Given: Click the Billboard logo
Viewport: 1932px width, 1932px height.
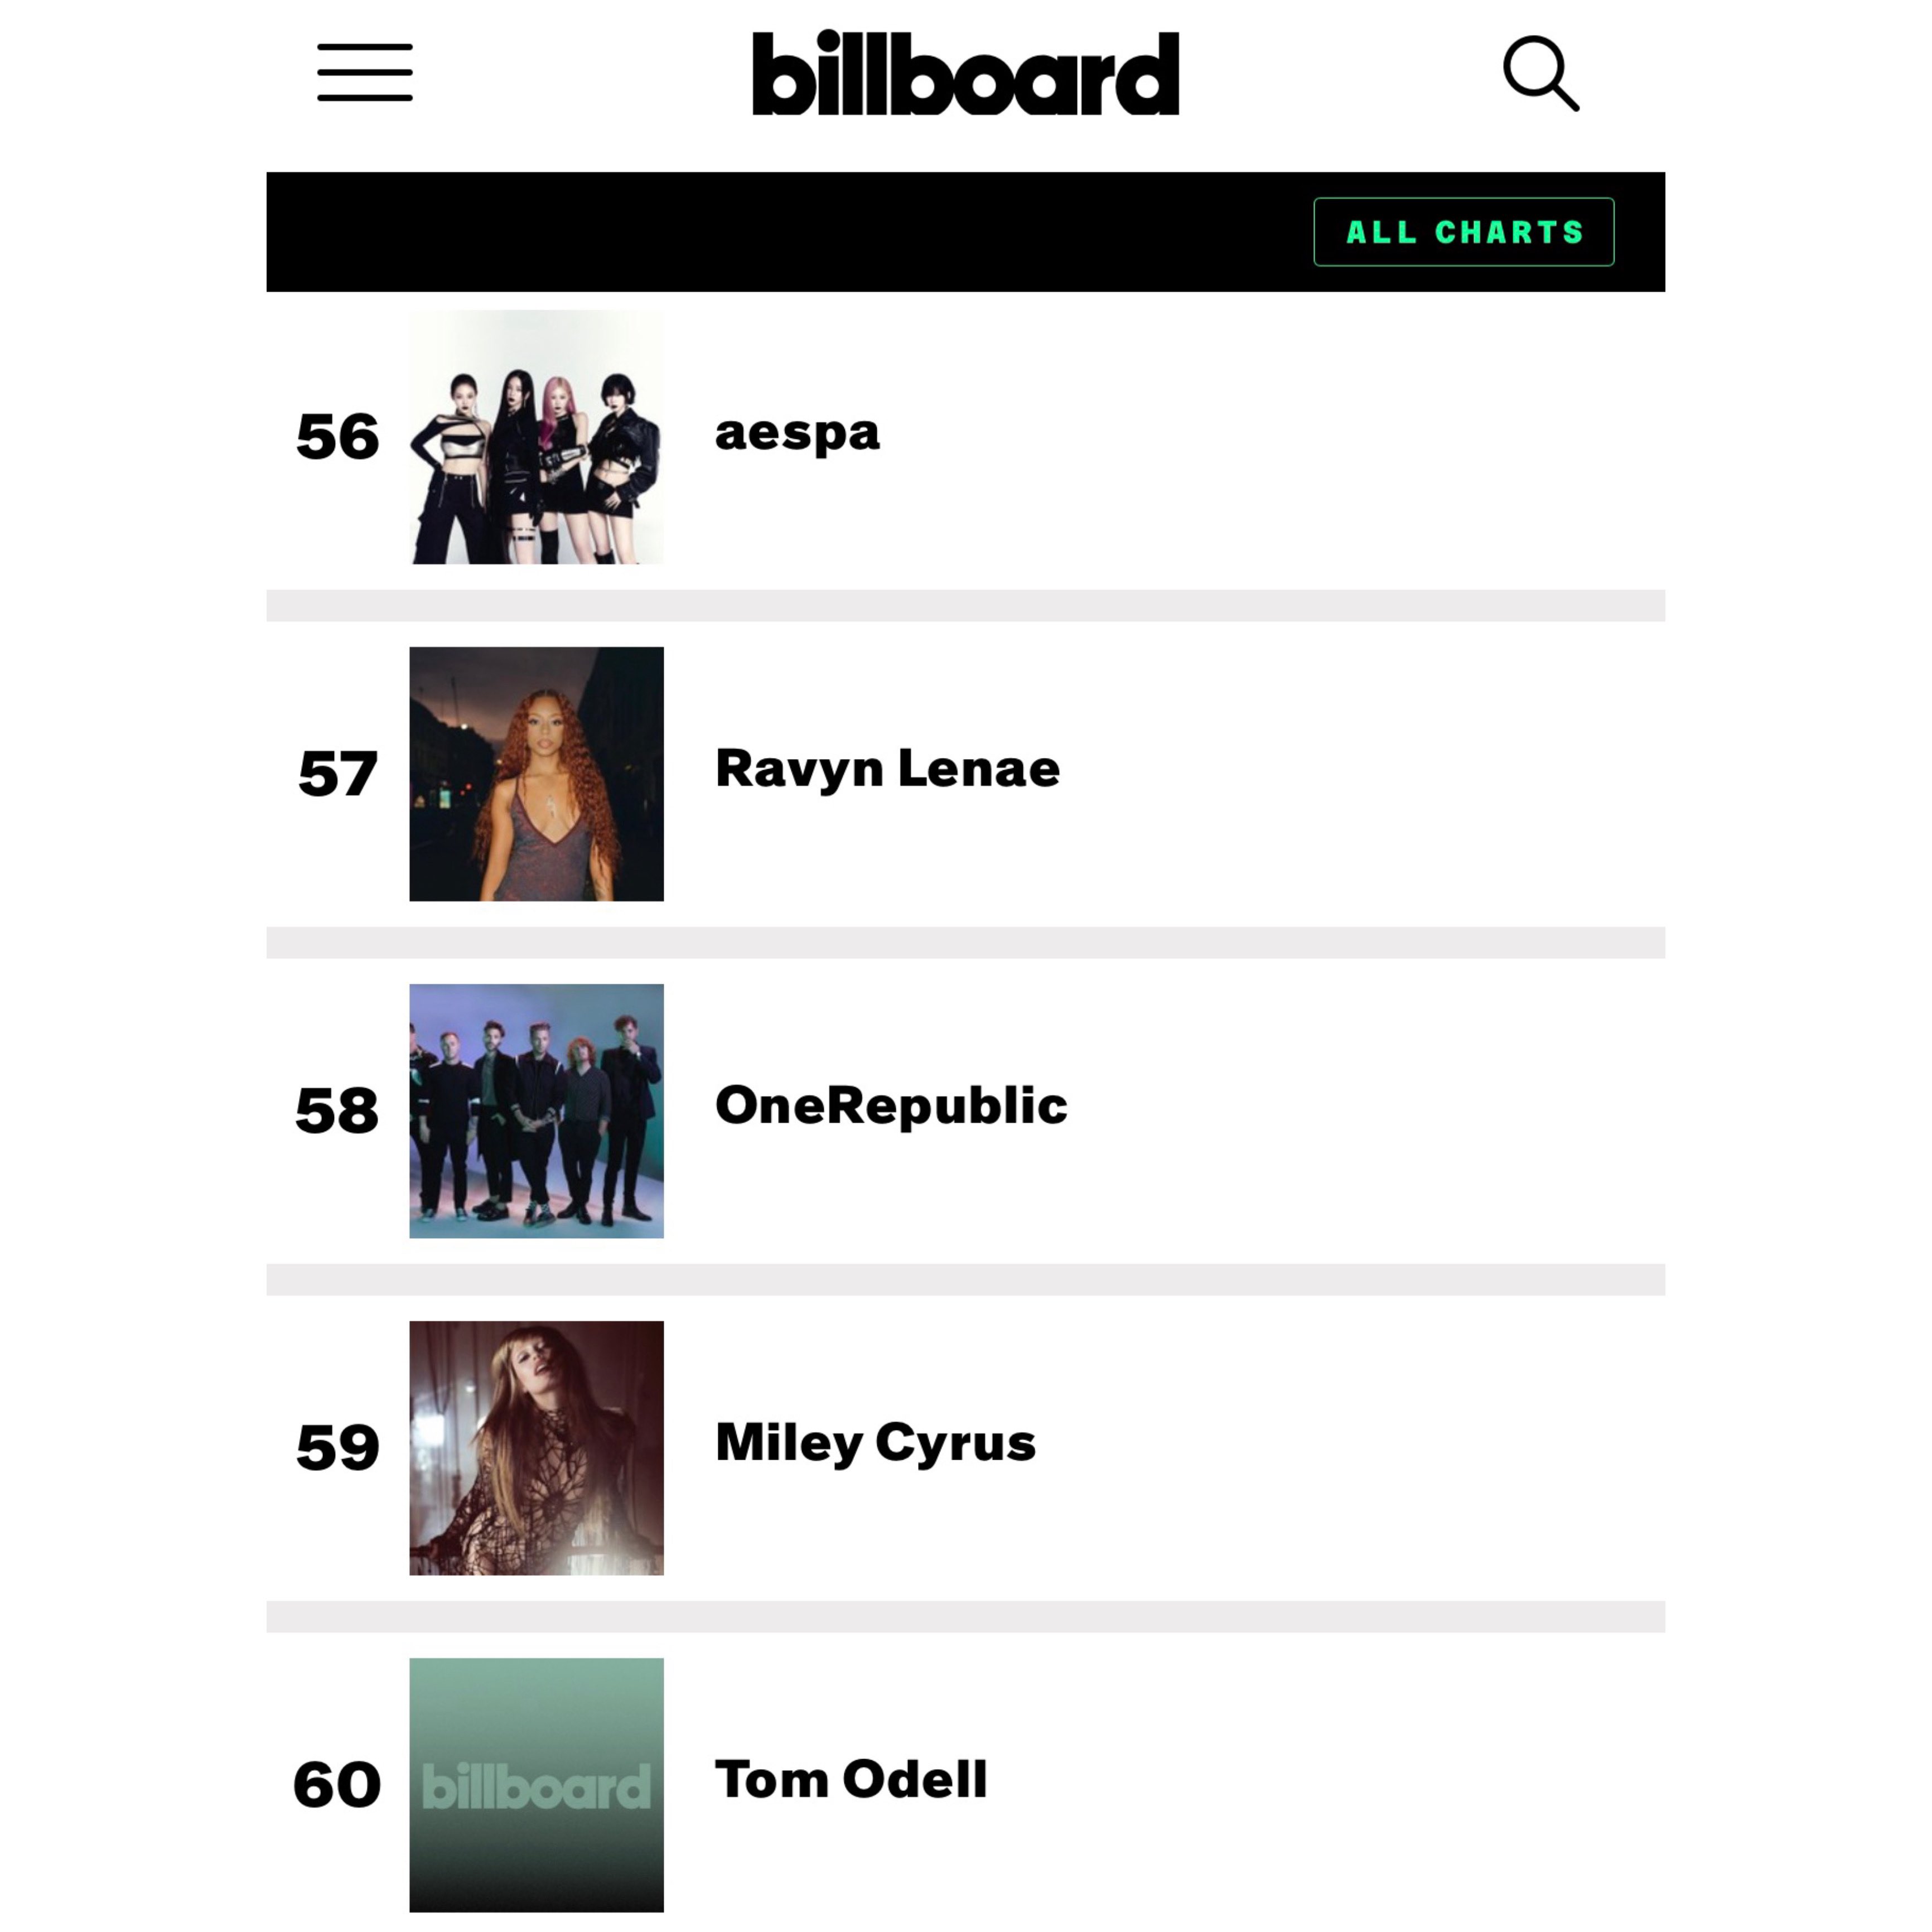Looking at the screenshot, I should coord(965,73).
